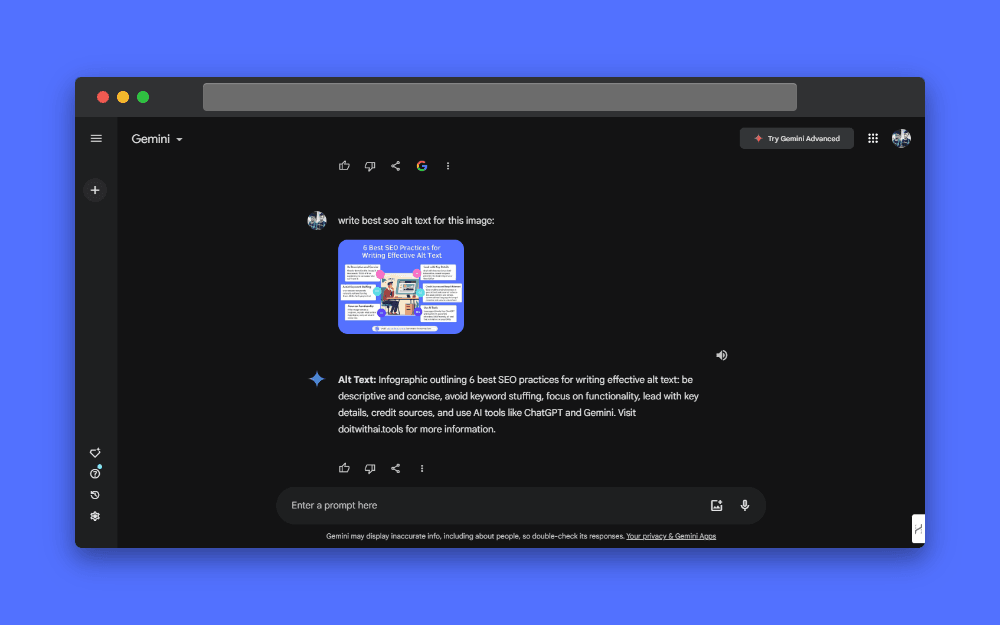Click the 'write best seo alt text' prompt text
The image size is (1000, 625).
(416, 221)
